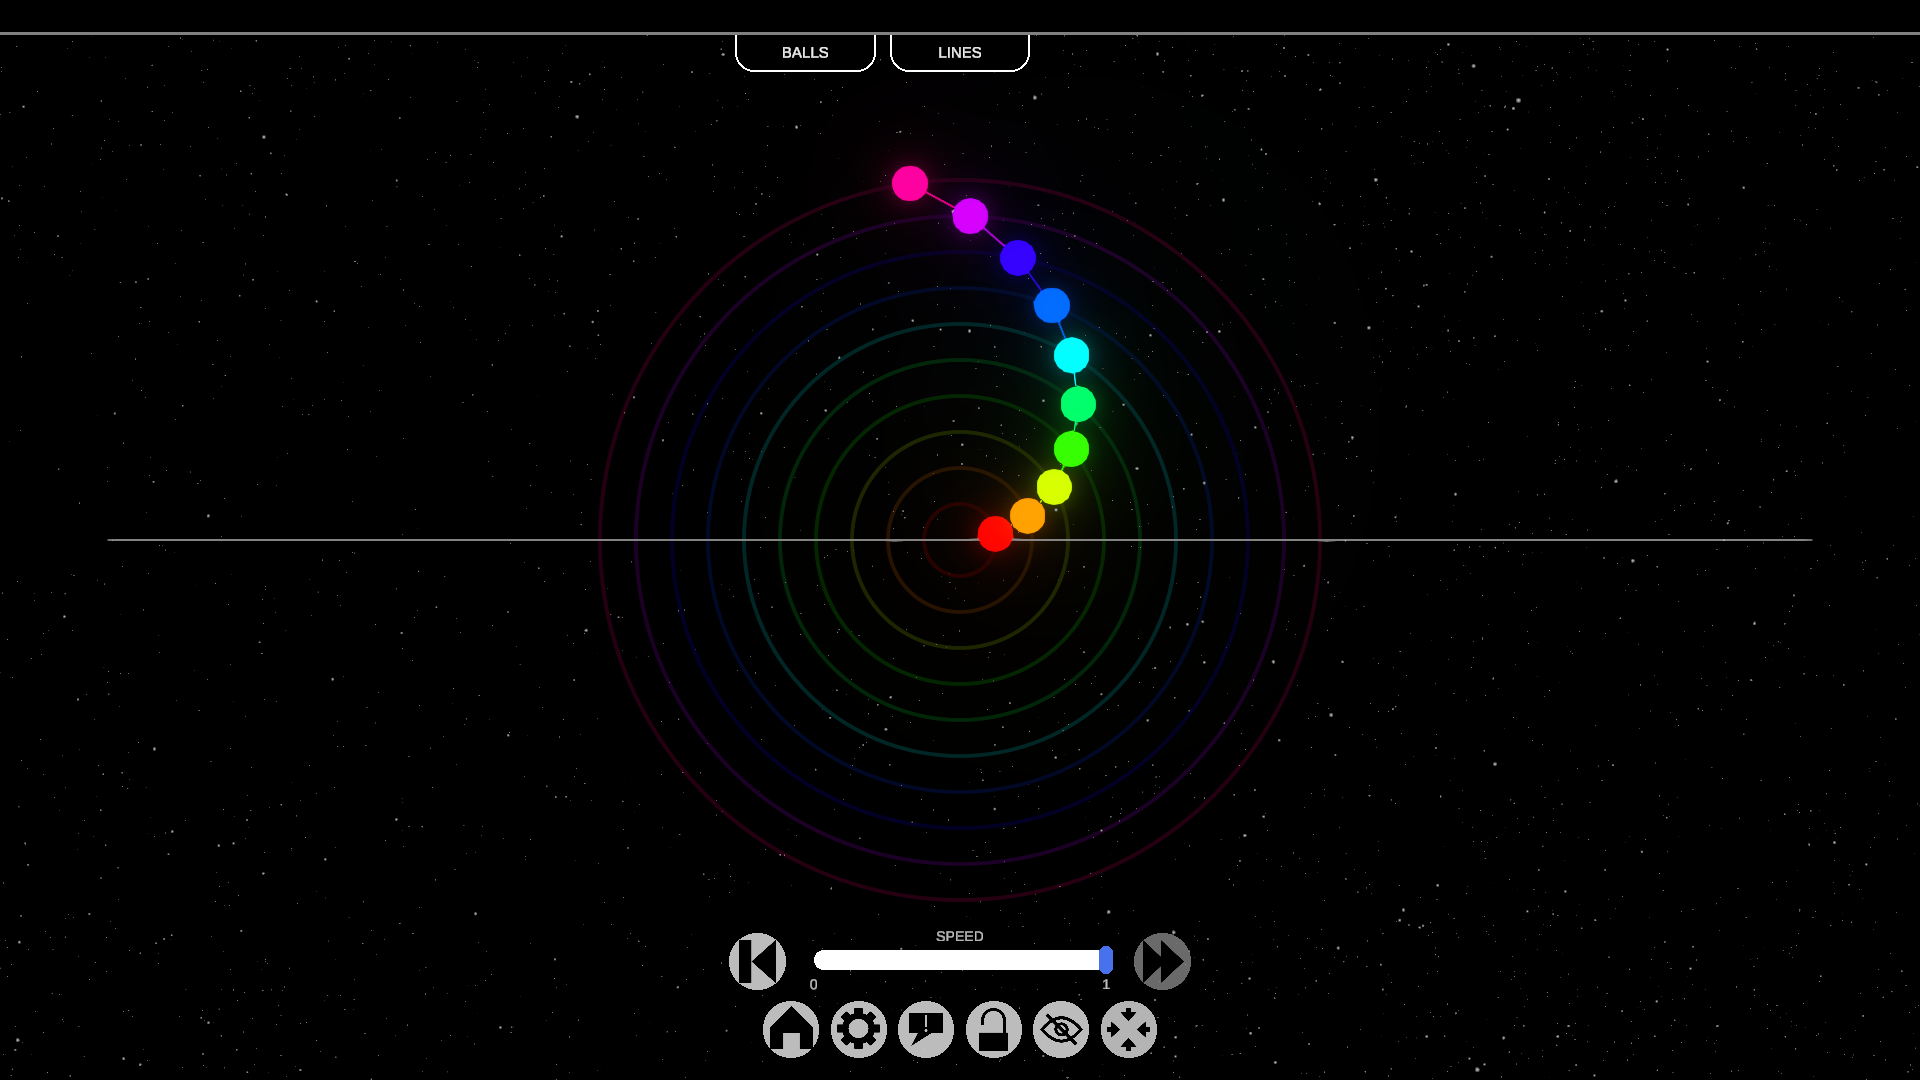Select the dark indigo ball
This screenshot has width=1920, height=1080.
pos(1018,258)
